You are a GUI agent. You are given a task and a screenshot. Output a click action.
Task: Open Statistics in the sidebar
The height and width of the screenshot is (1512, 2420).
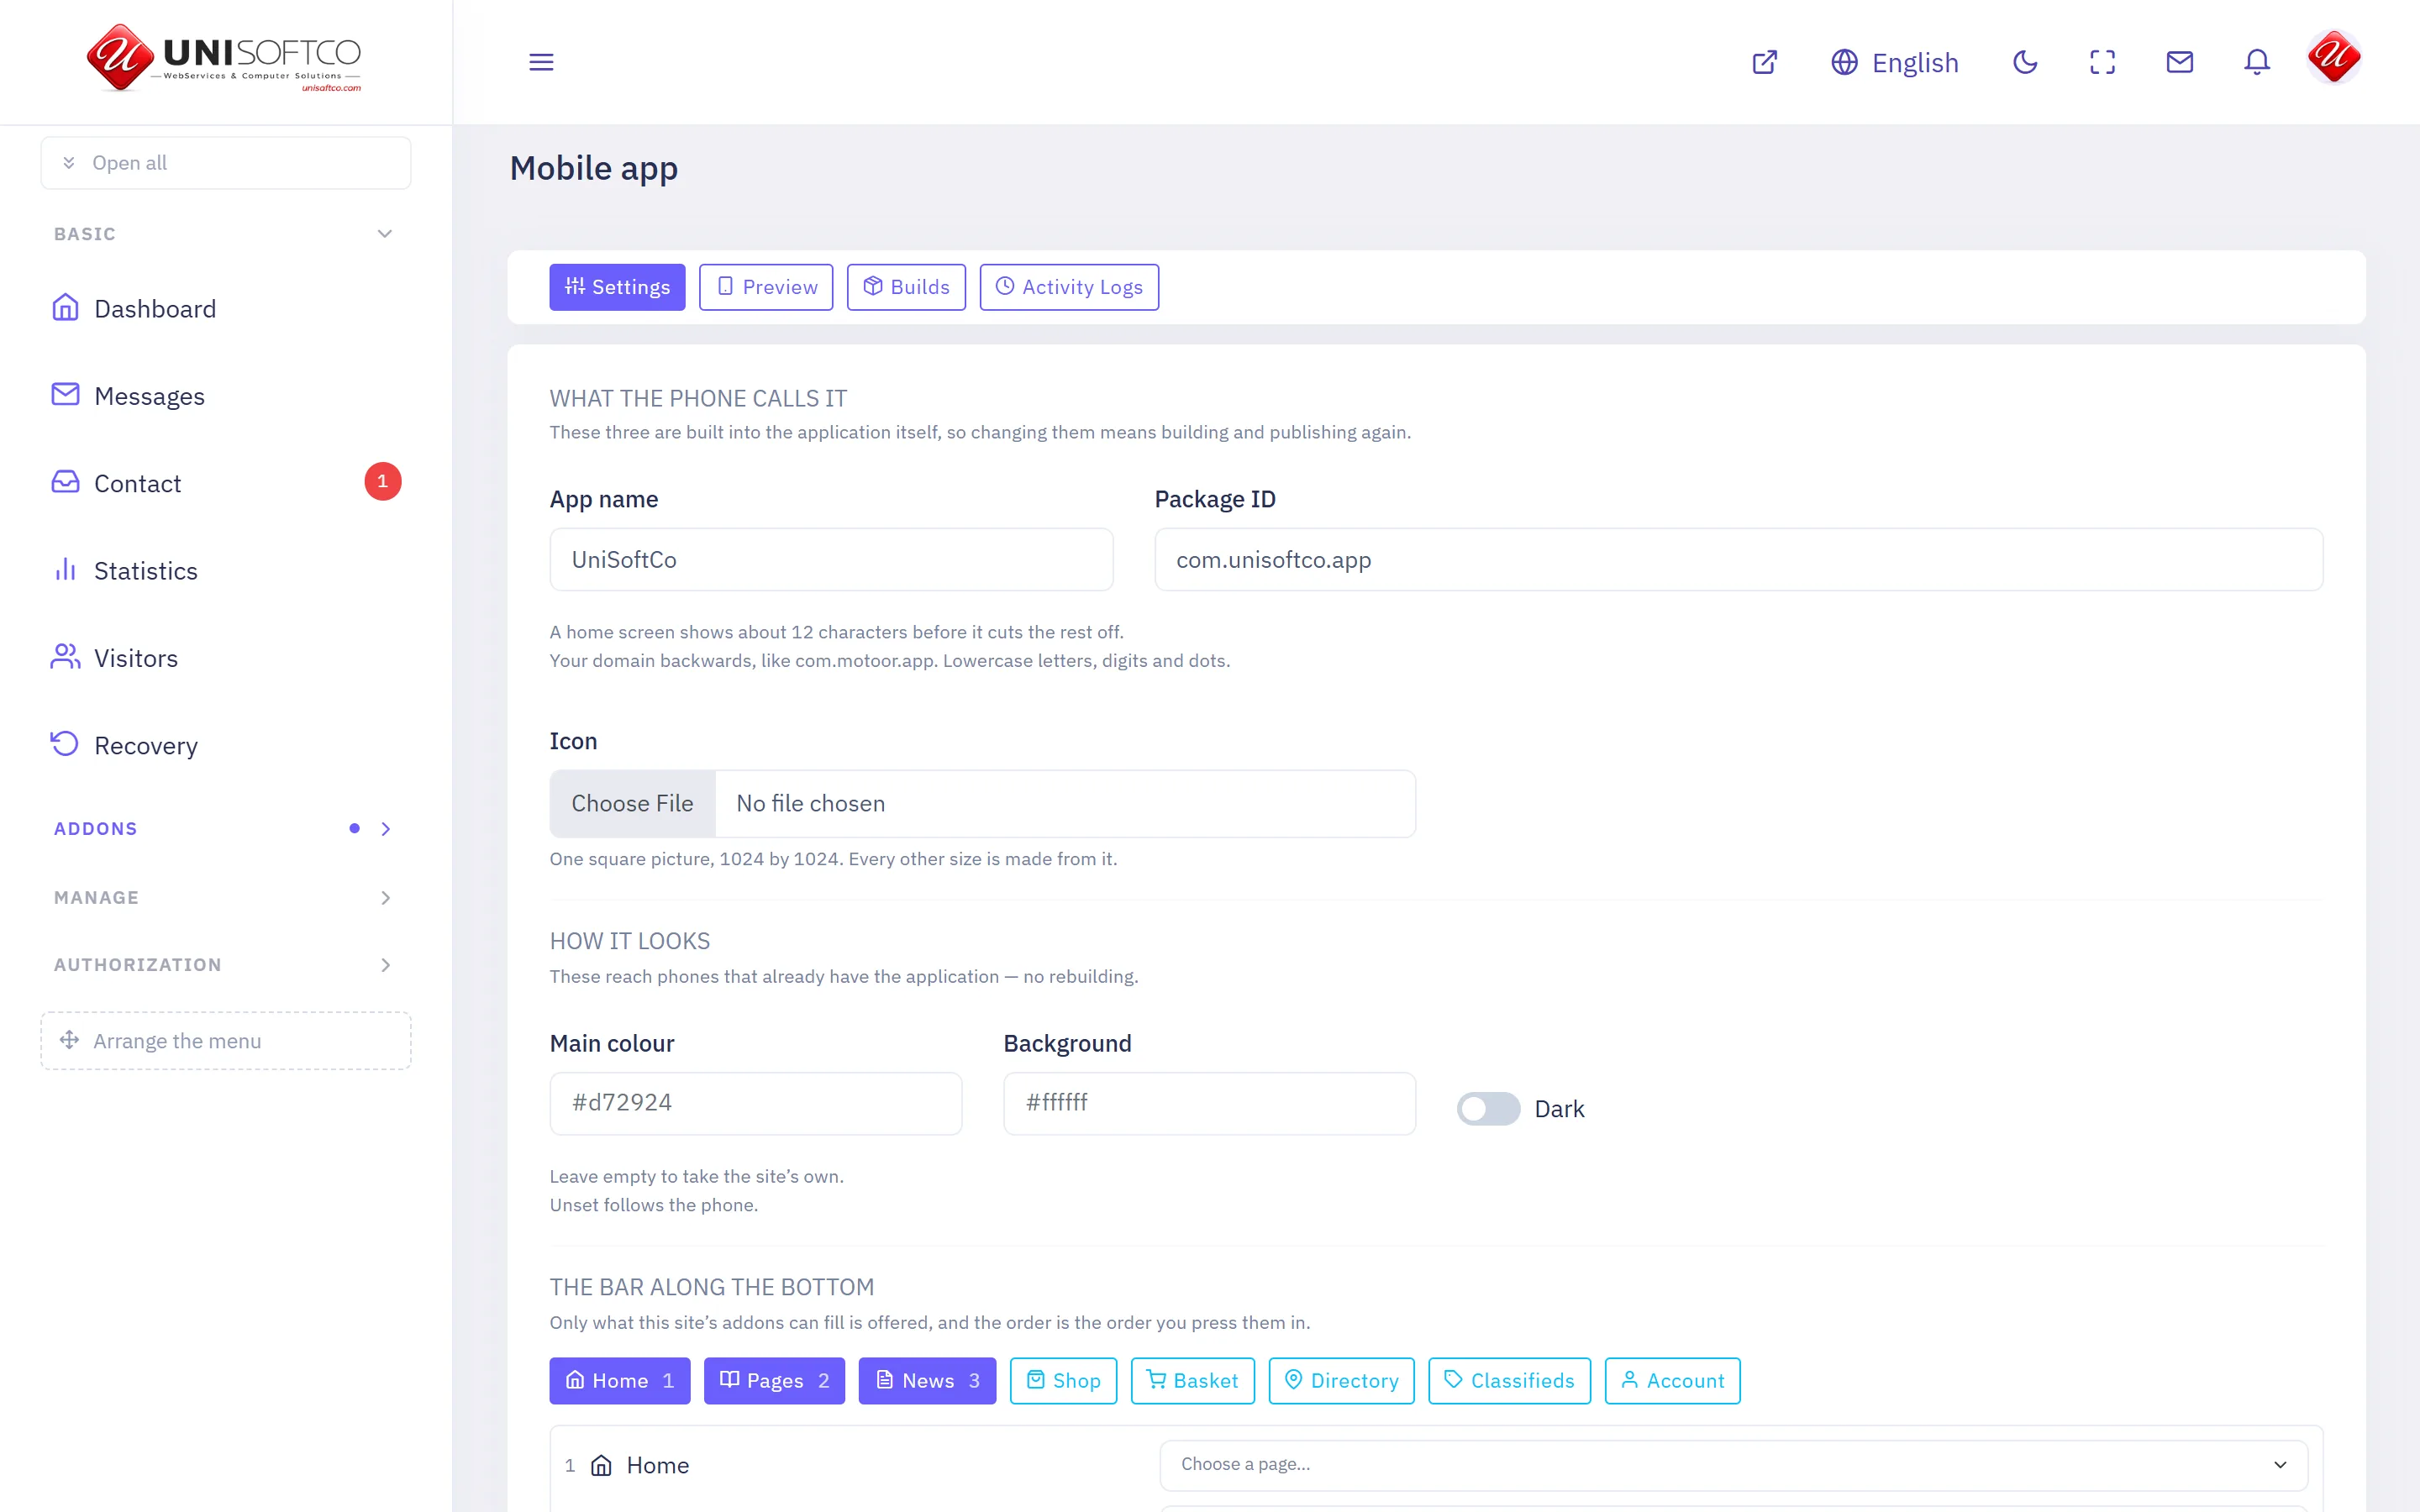225,570
